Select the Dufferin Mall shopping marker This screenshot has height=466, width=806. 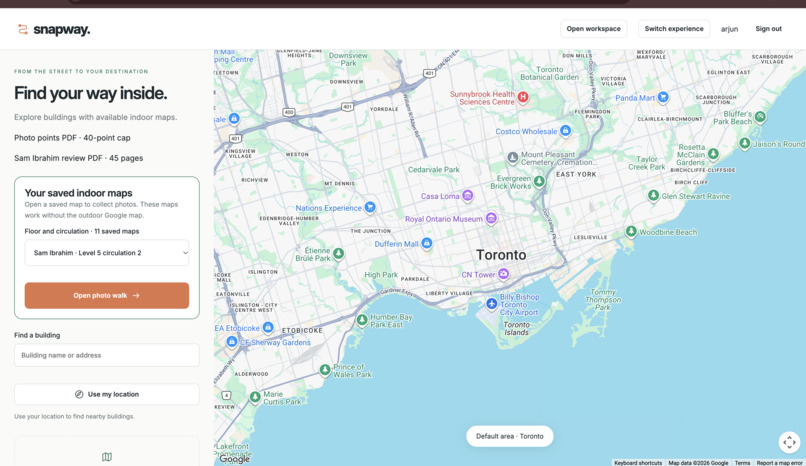click(x=427, y=243)
